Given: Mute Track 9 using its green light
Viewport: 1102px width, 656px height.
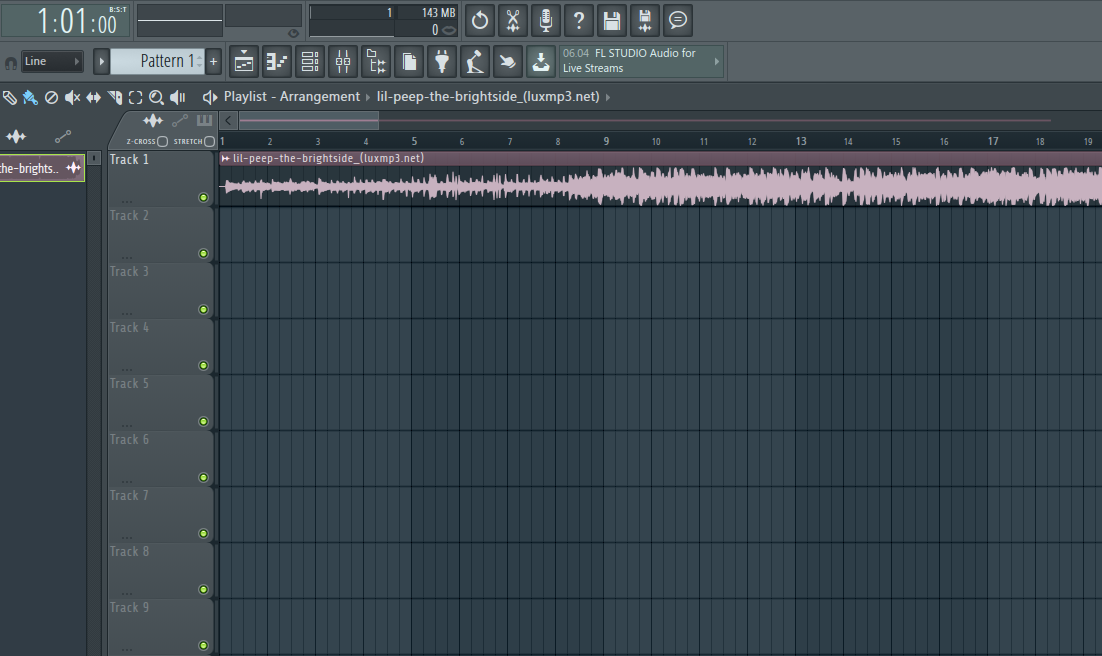Looking at the screenshot, I should (204, 645).
